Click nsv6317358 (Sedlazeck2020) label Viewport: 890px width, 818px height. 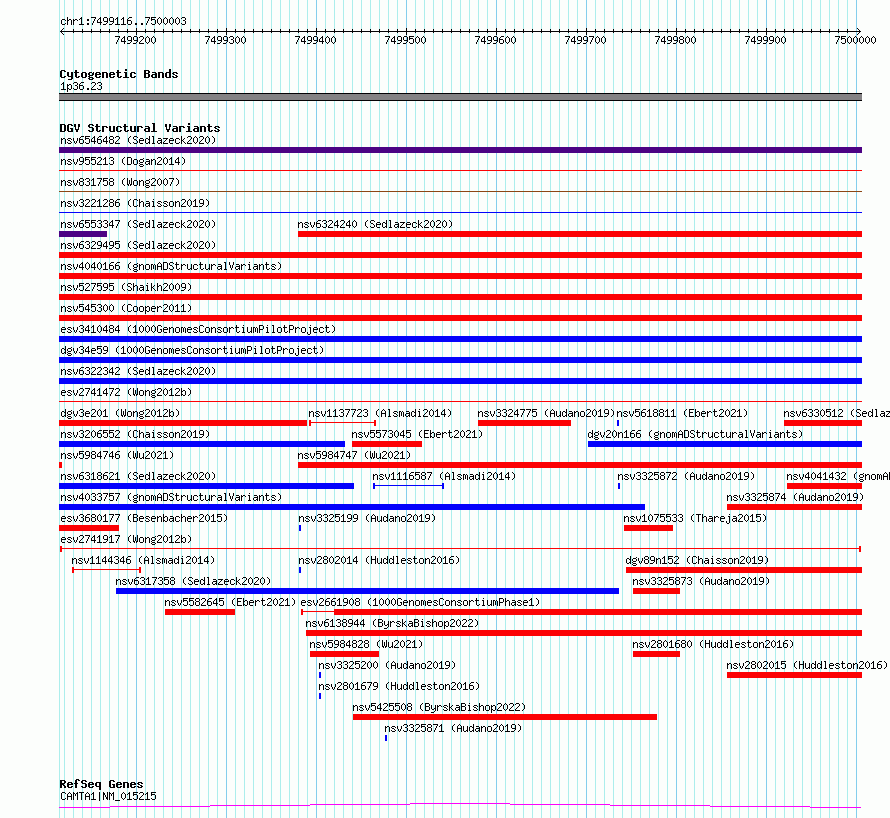point(193,581)
